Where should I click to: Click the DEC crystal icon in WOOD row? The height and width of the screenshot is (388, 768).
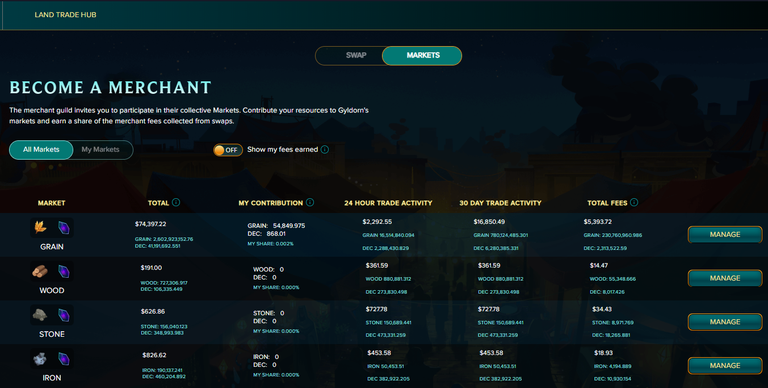[64, 271]
